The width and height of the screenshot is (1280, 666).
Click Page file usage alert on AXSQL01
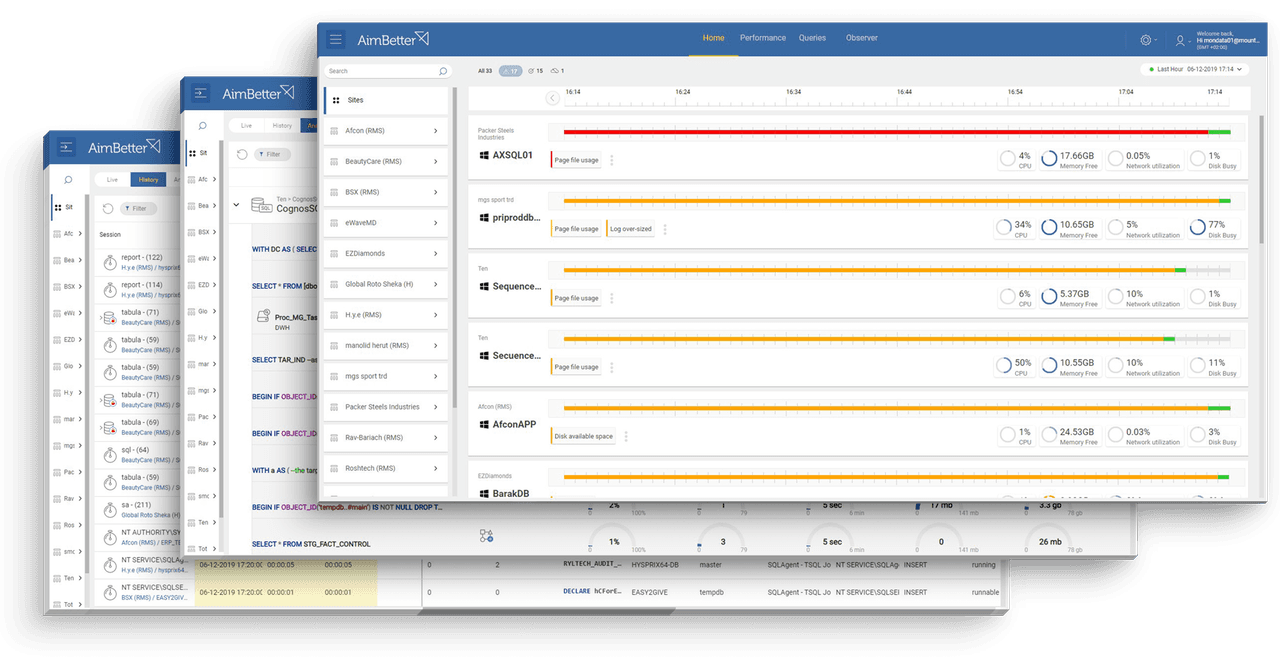(x=576, y=160)
